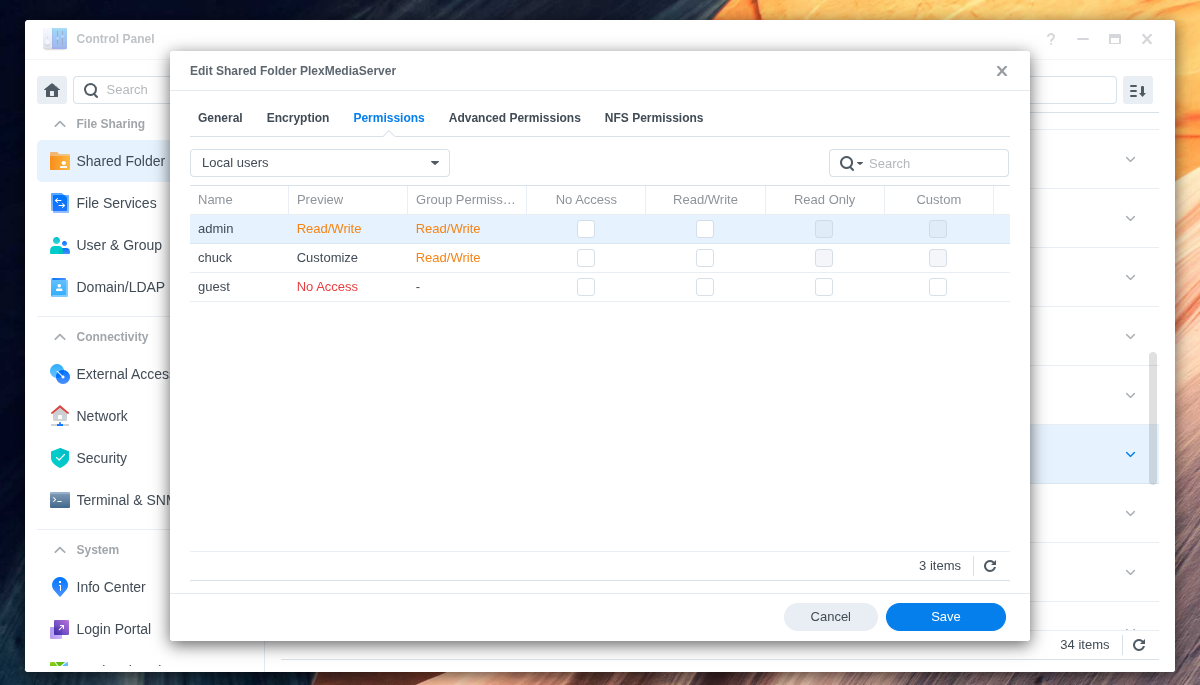Image resolution: width=1200 pixels, height=685 pixels.
Task: Switch to the Encryption tab
Action: 298,118
